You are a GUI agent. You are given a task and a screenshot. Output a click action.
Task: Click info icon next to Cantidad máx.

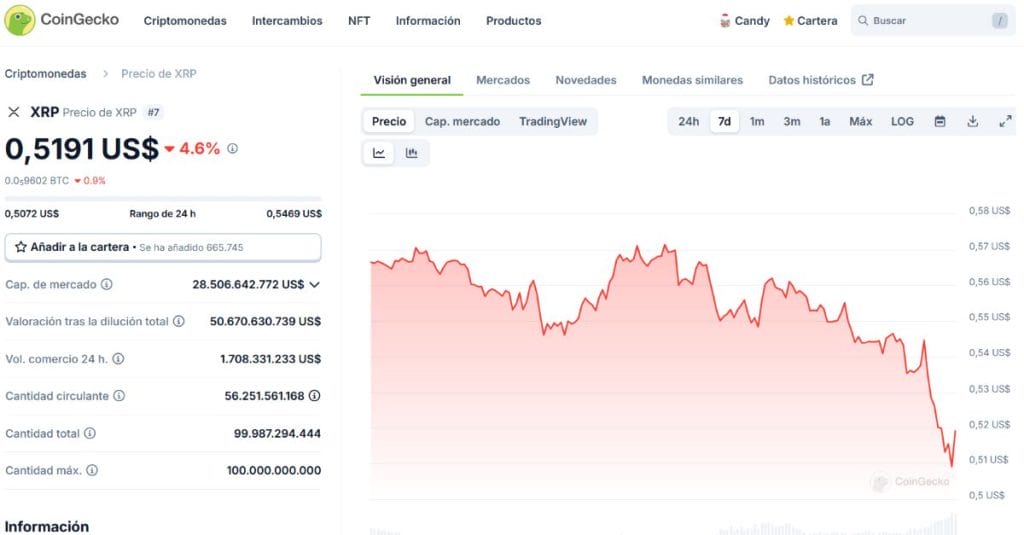point(92,470)
